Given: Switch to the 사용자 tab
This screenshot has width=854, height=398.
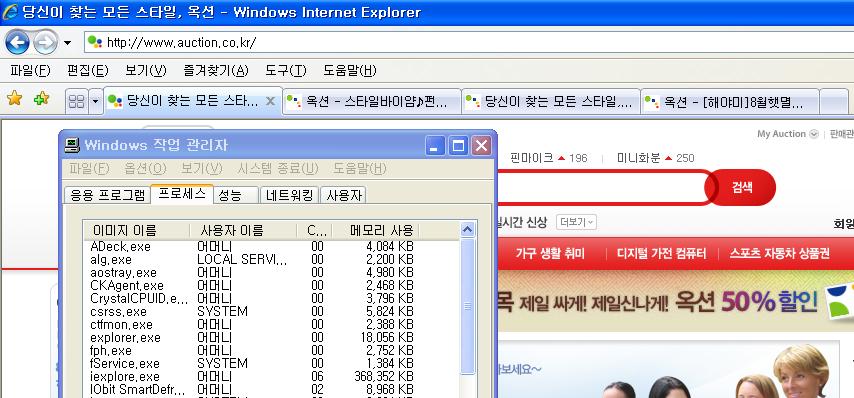Looking at the screenshot, I should (x=343, y=195).
